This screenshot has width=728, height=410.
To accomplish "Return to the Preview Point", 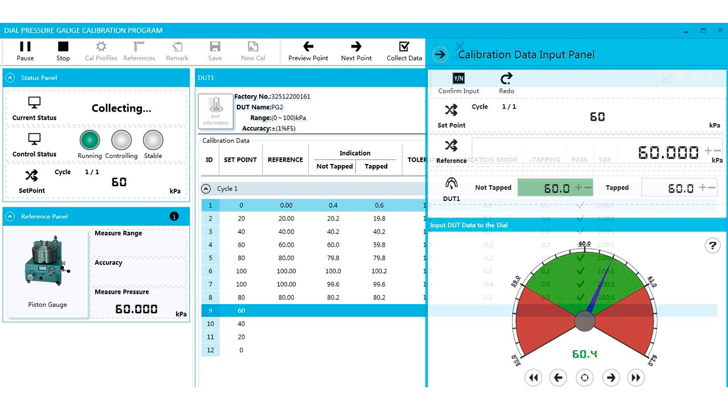I will [308, 50].
